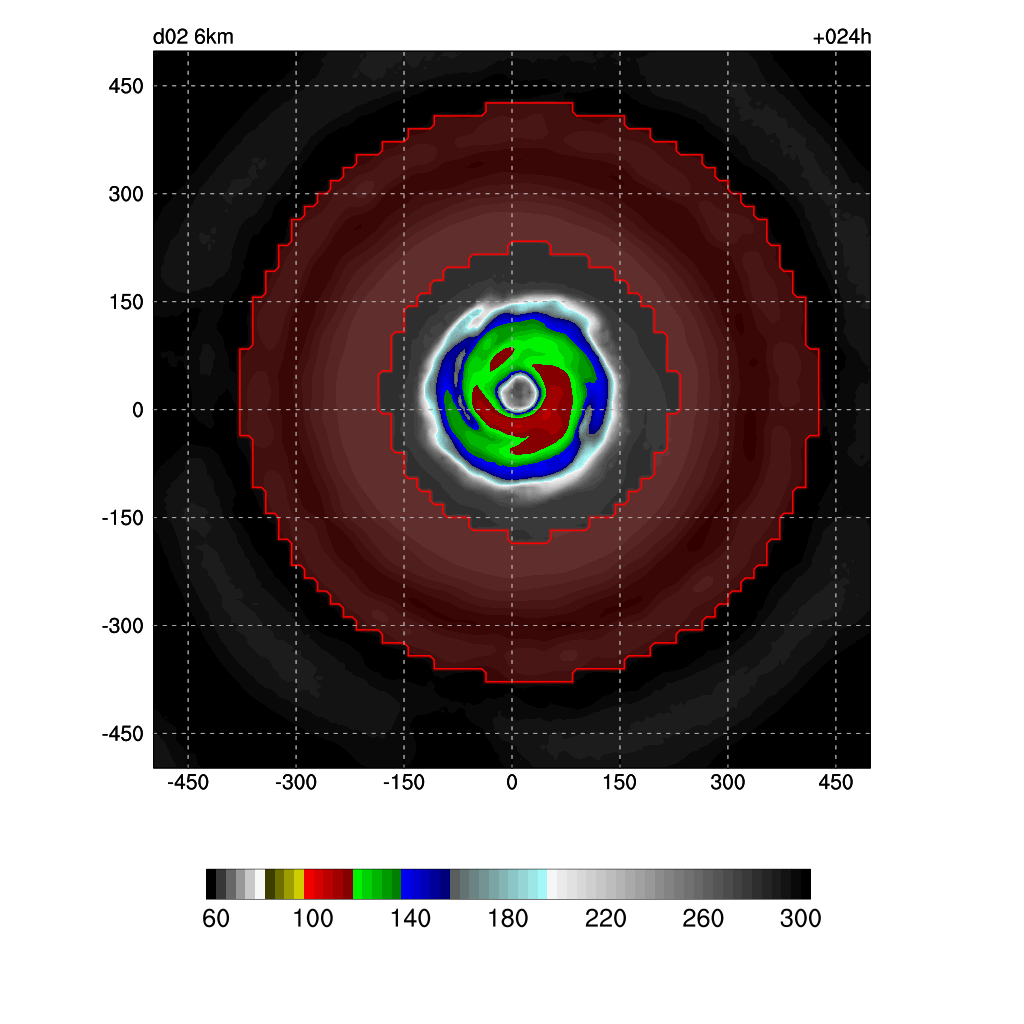Click the y-axis label '300'
Viewport: 1024px width, 1024px height.
(x=125, y=194)
